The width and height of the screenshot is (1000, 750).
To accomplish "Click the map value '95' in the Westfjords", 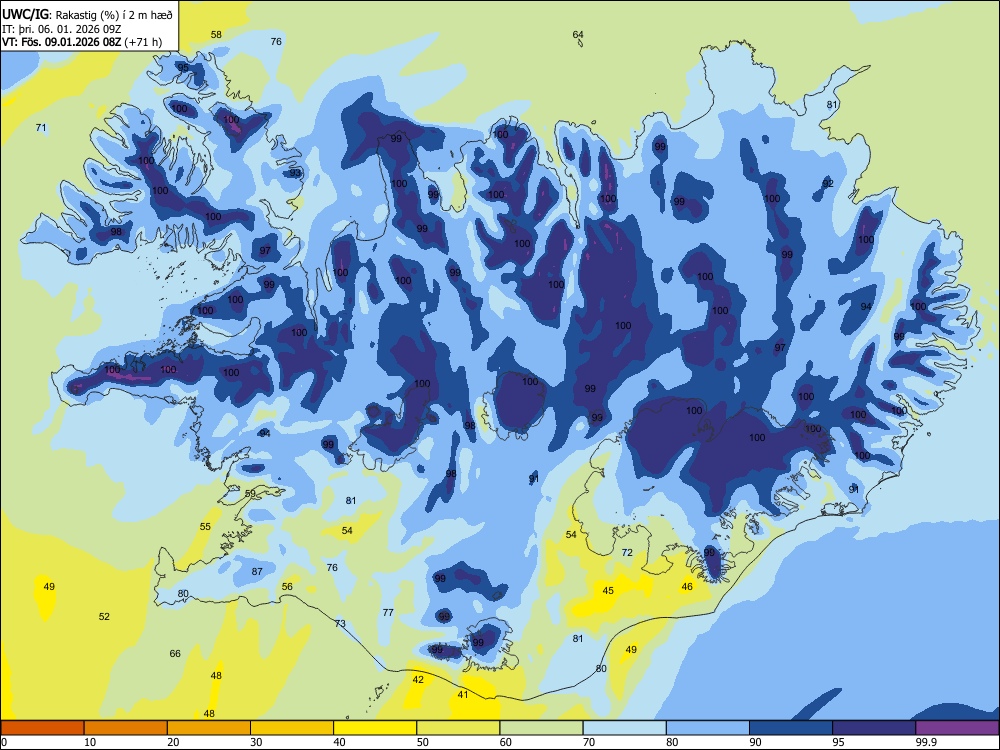I will coord(183,67).
